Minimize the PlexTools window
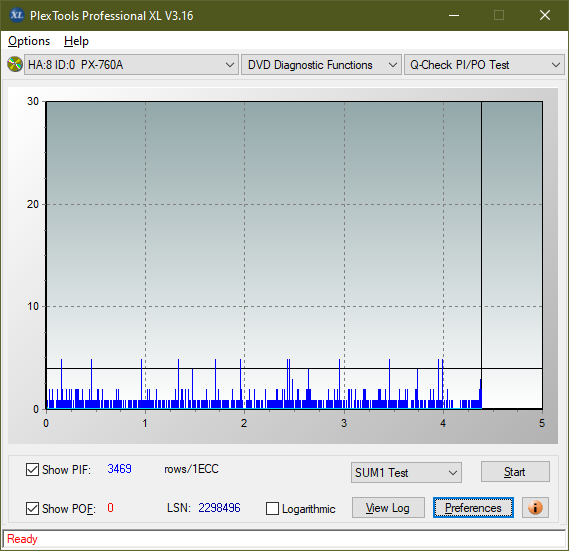Viewport: 569px width, 551px height. (x=454, y=15)
